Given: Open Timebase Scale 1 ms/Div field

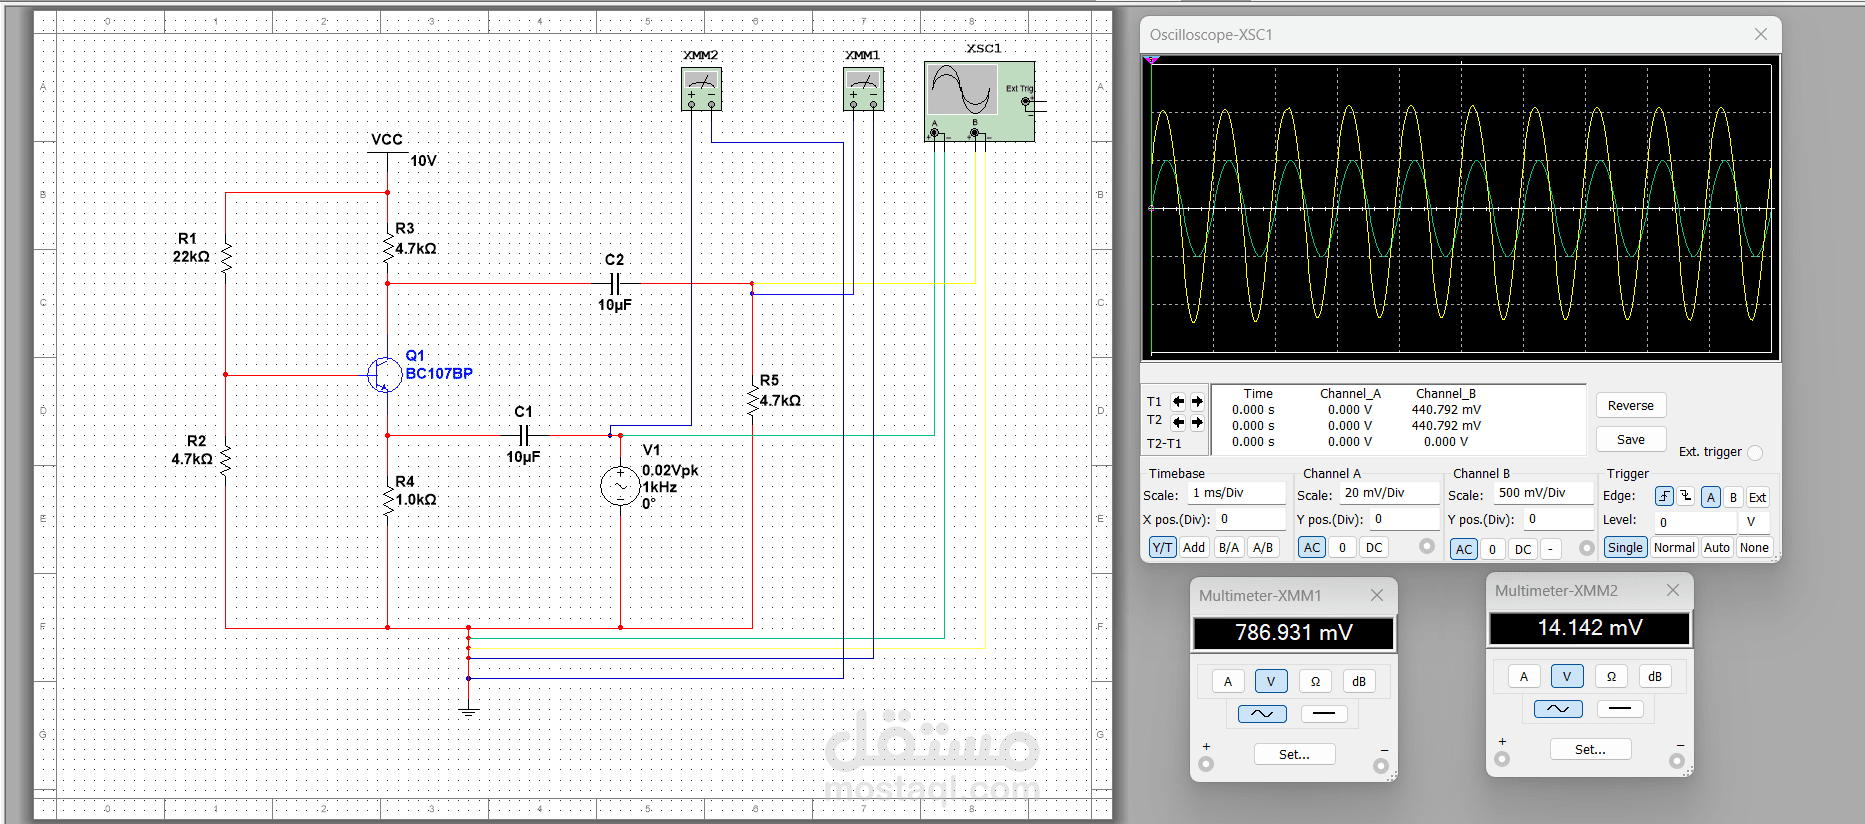Looking at the screenshot, I should tap(1236, 493).
